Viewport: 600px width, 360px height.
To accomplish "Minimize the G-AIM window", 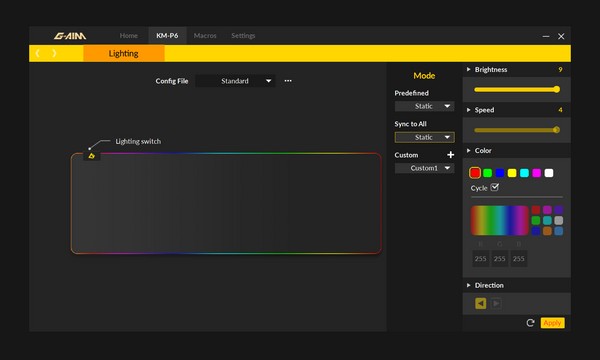I will pos(546,36).
